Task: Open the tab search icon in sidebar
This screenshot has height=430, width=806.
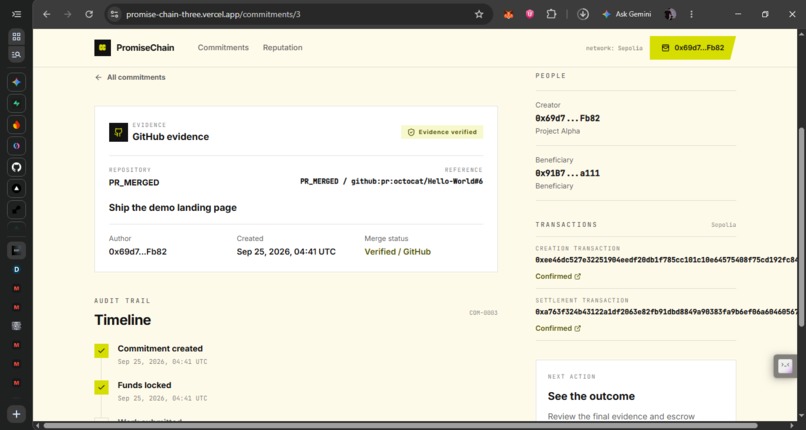Action: [16, 54]
